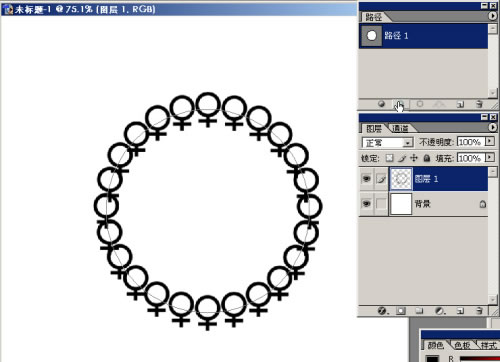Fill path with foreground color icon

click(x=382, y=104)
